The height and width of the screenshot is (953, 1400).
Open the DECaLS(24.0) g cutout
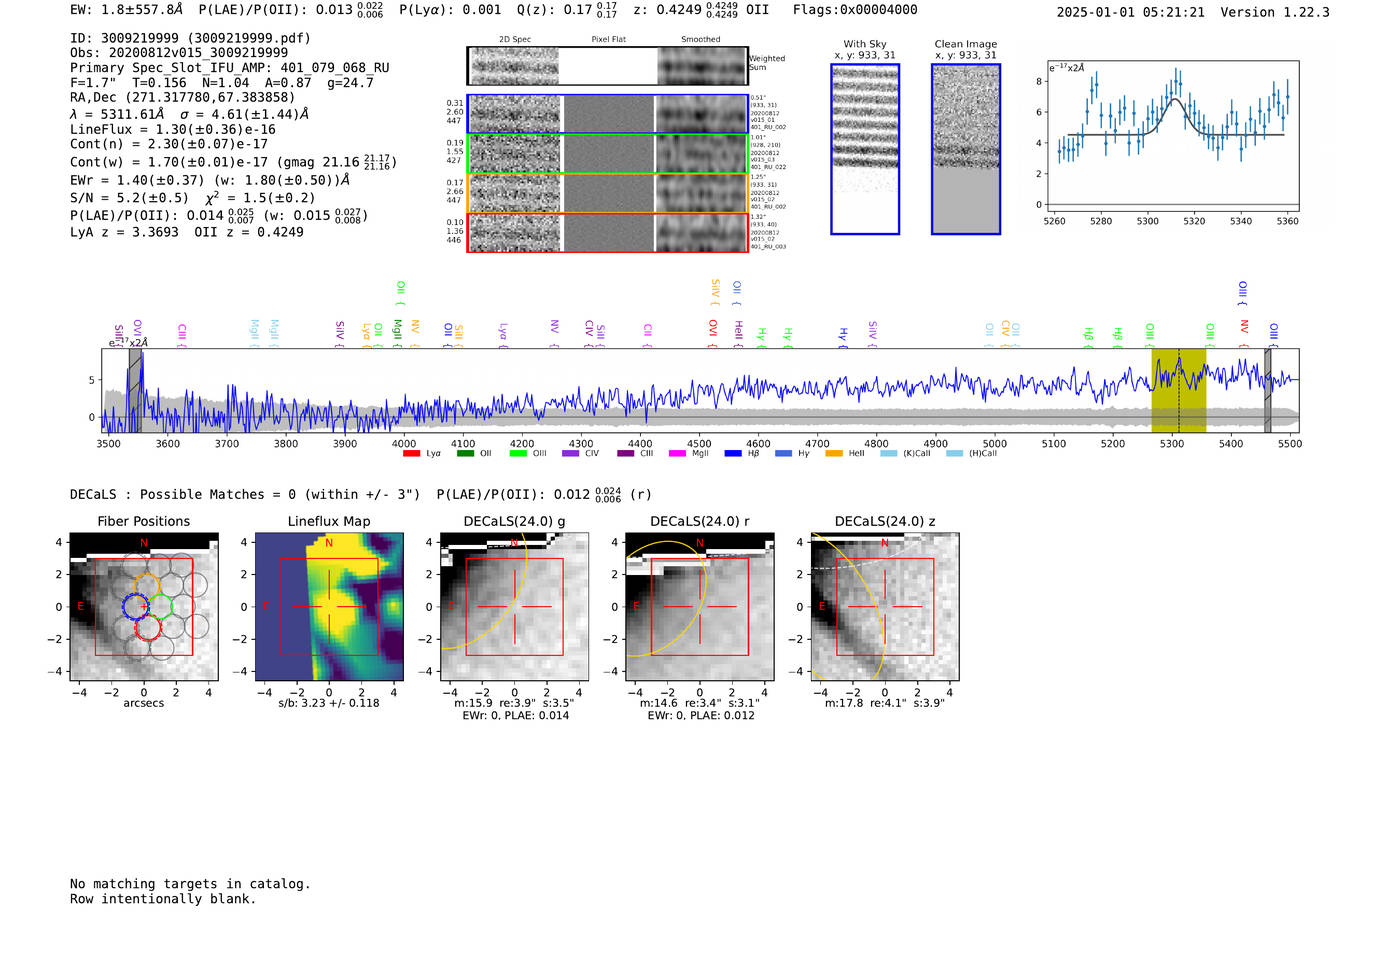coord(515,606)
